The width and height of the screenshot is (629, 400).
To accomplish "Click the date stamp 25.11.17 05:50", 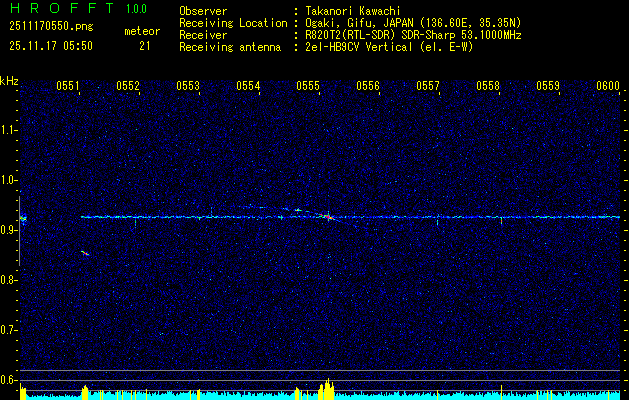I will [x=51, y=46].
